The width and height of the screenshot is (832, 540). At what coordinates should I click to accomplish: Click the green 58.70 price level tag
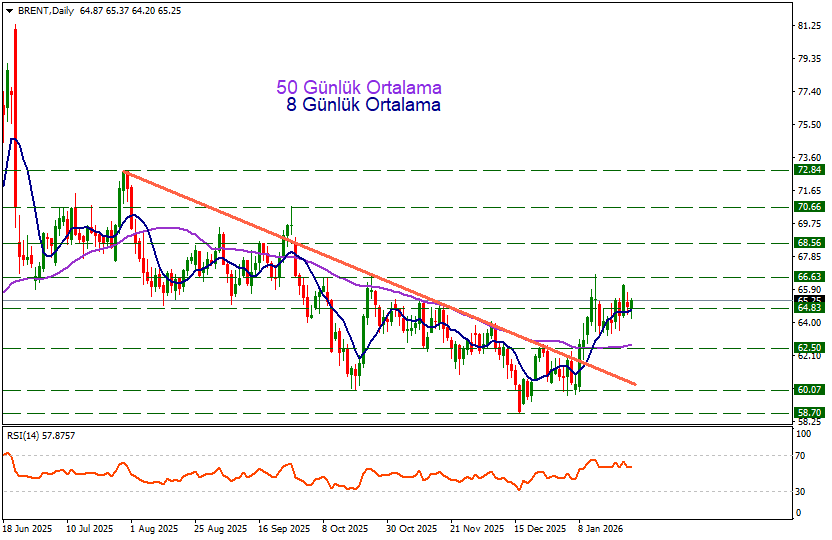[808, 412]
